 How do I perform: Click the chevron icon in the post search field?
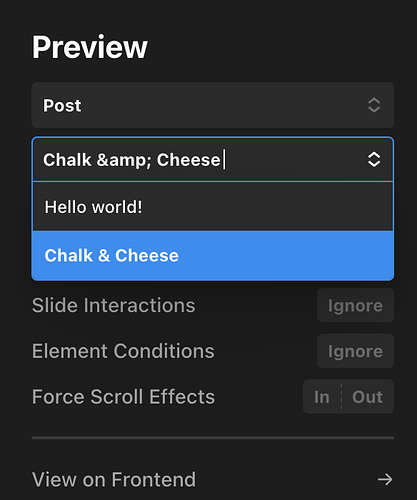374,159
